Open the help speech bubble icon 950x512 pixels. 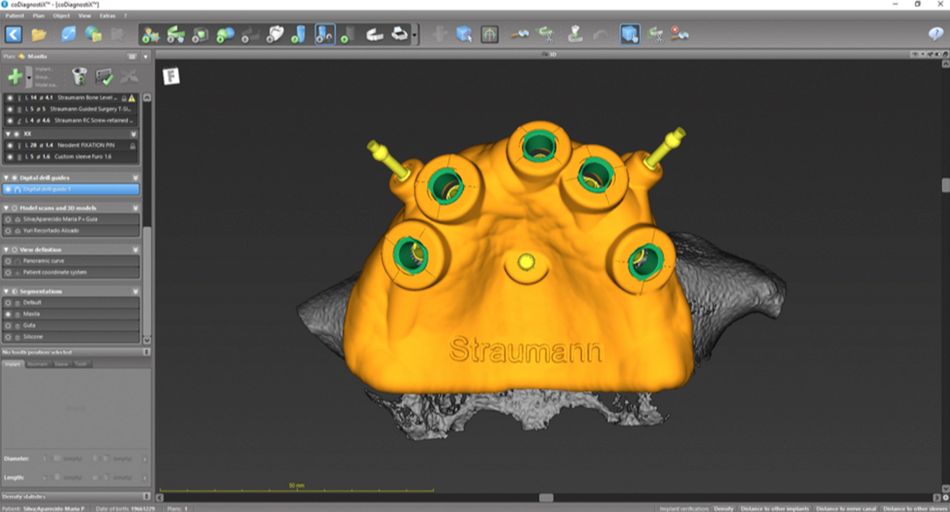tap(935, 35)
